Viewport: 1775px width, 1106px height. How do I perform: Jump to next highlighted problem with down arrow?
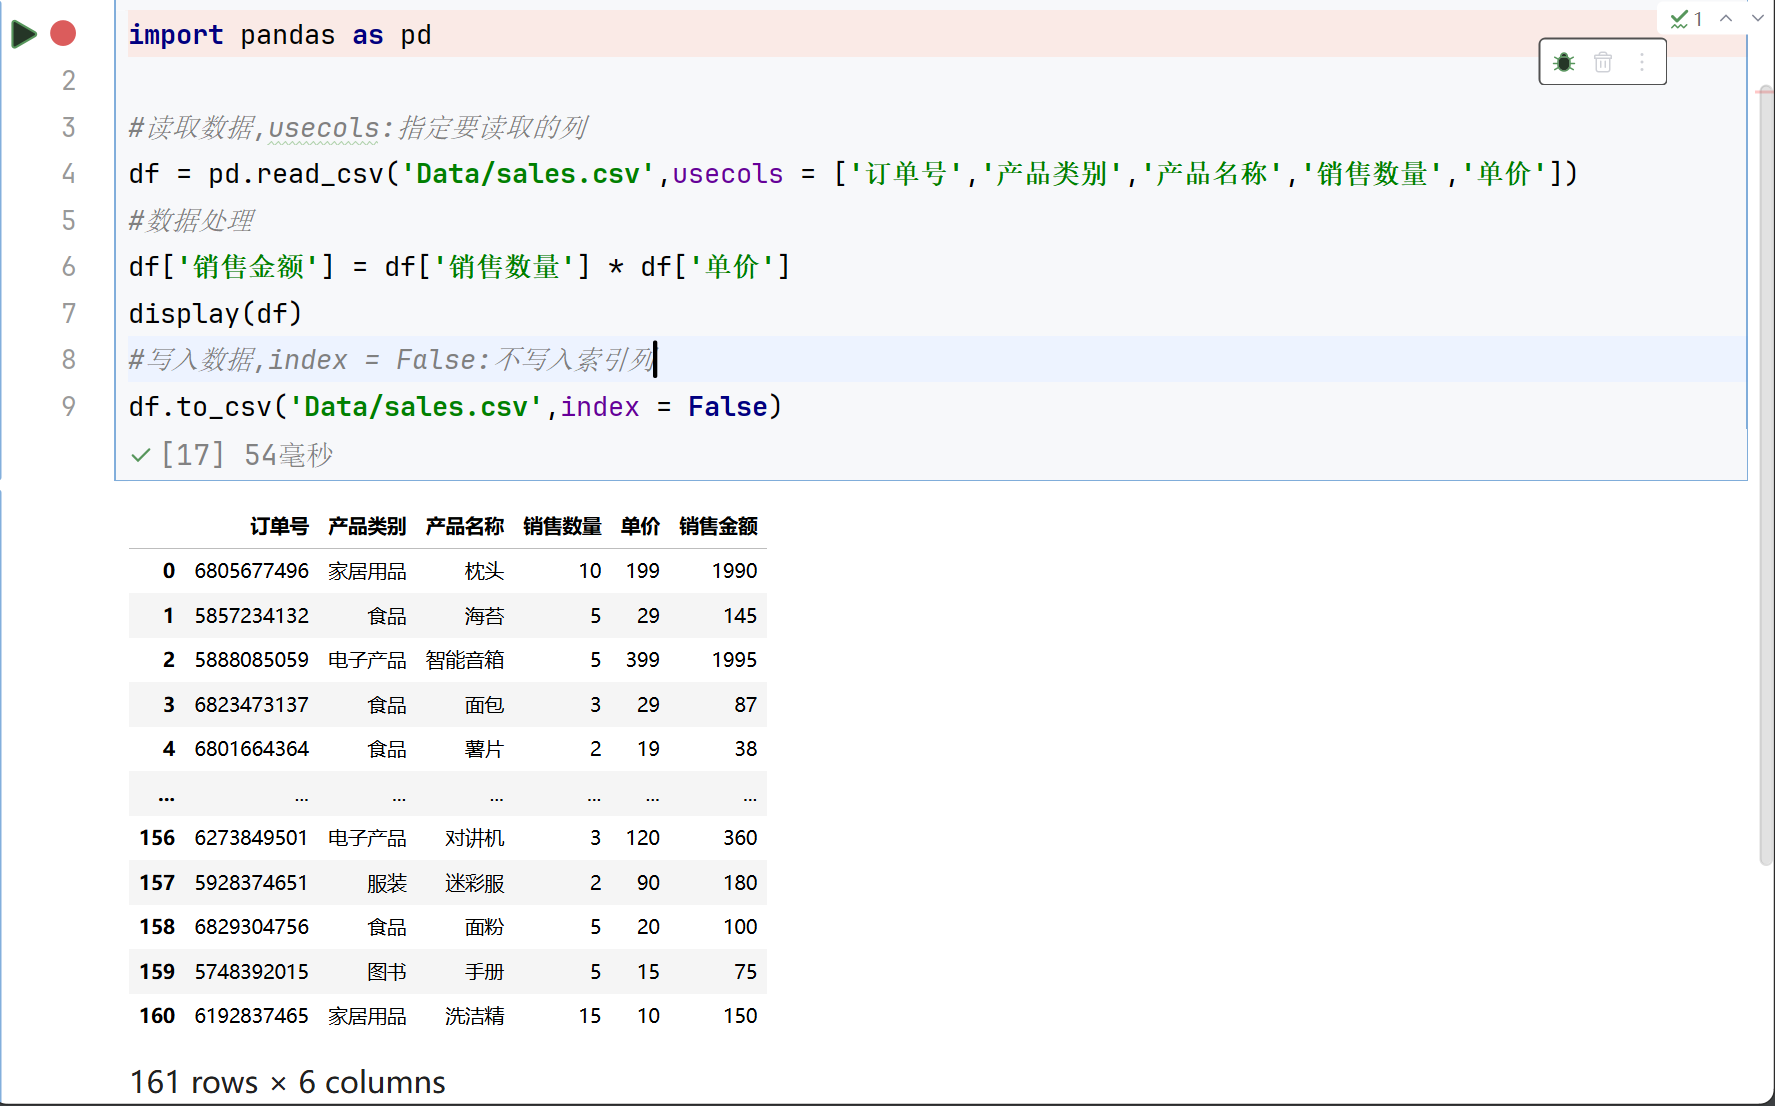click(1757, 18)
